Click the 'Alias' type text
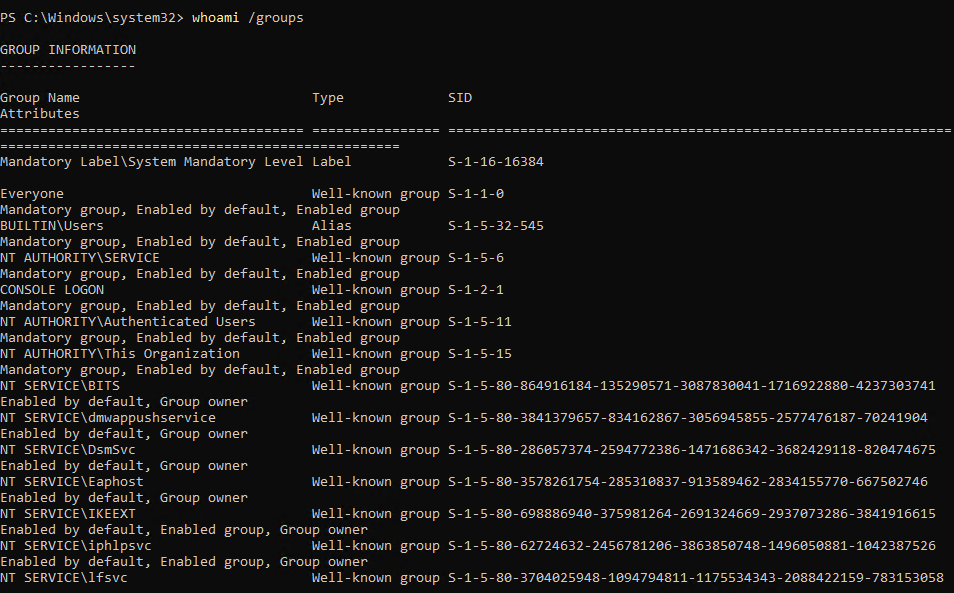This screenshot has width=954, height=593. [x=331, y=226]
